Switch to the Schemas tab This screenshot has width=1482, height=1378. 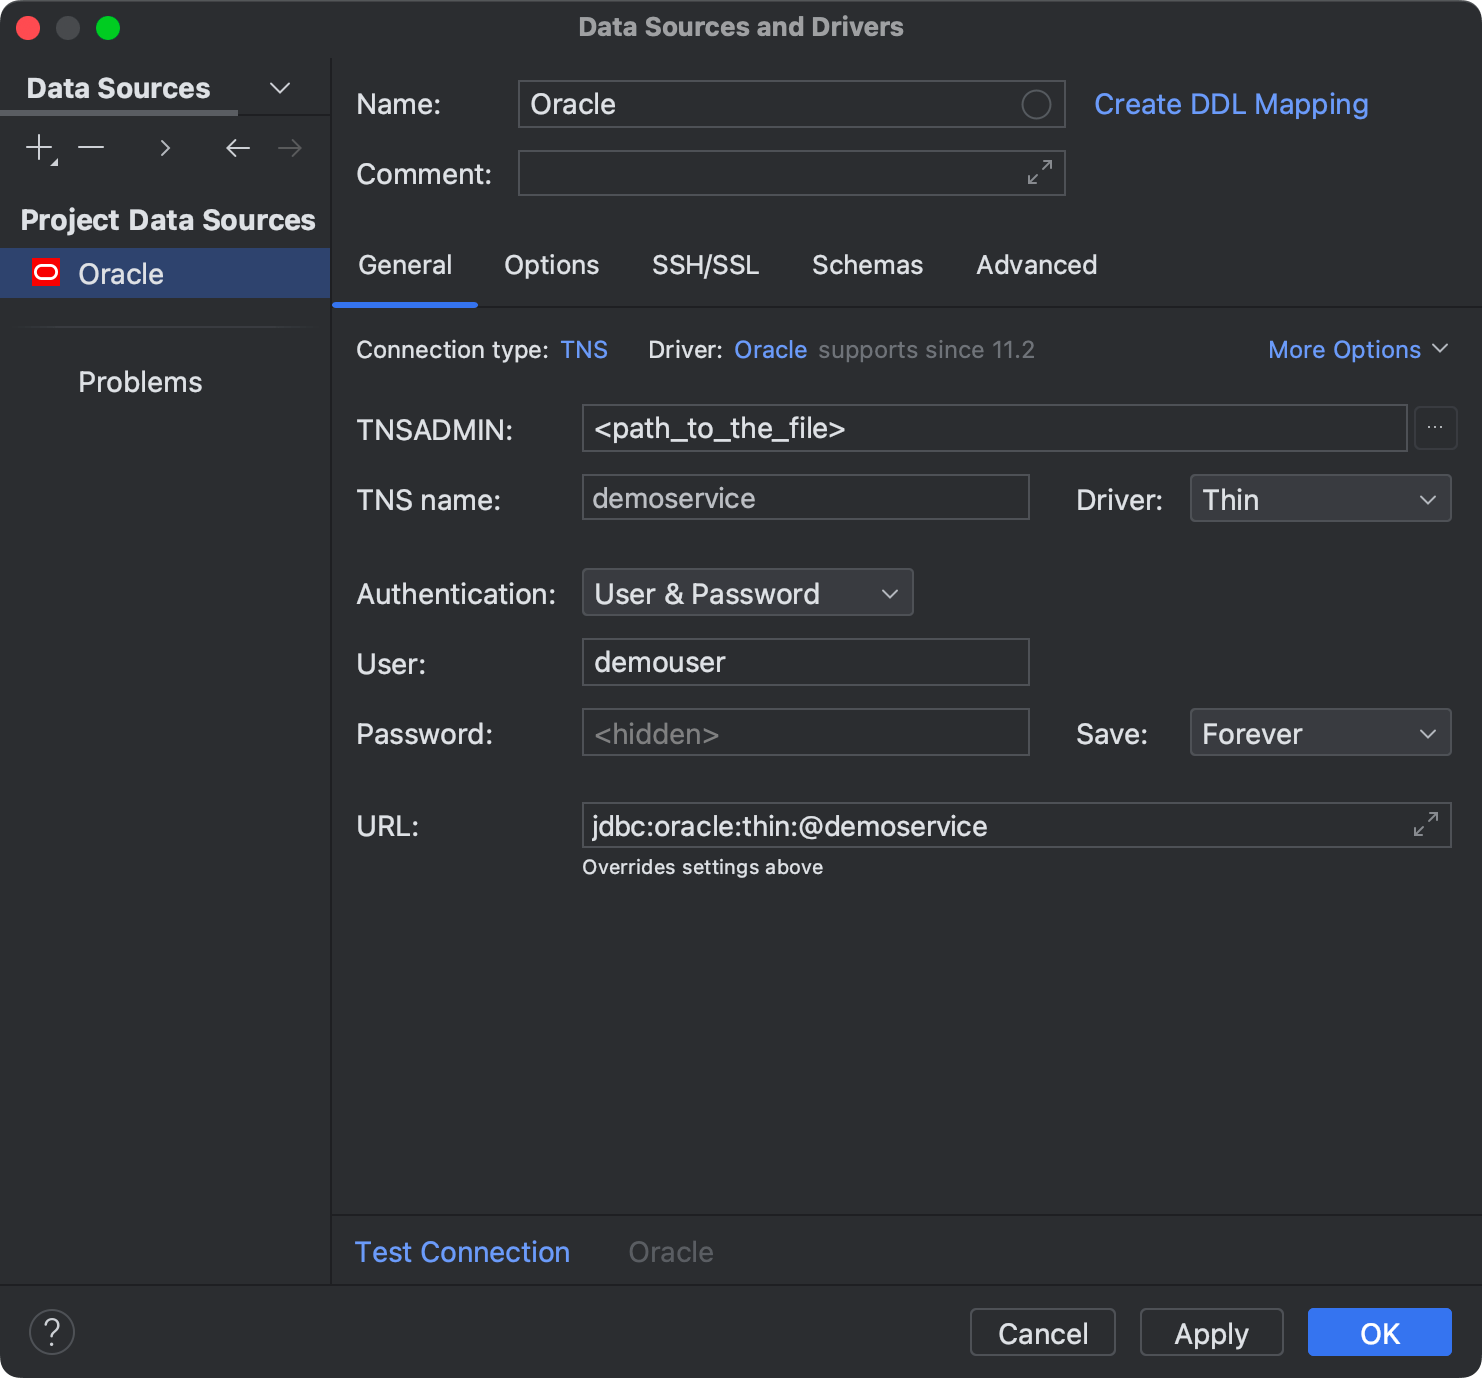point(867,265)
